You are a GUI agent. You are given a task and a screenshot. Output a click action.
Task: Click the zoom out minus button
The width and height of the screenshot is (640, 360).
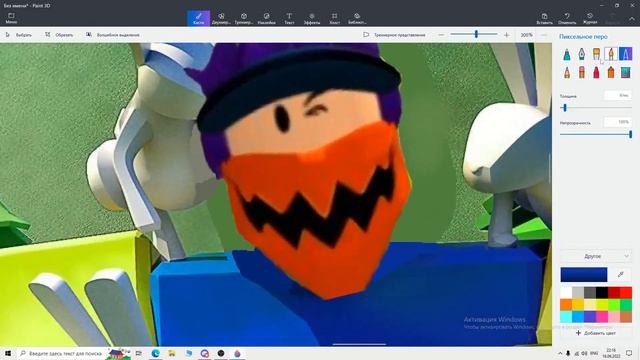pos(441,35)
